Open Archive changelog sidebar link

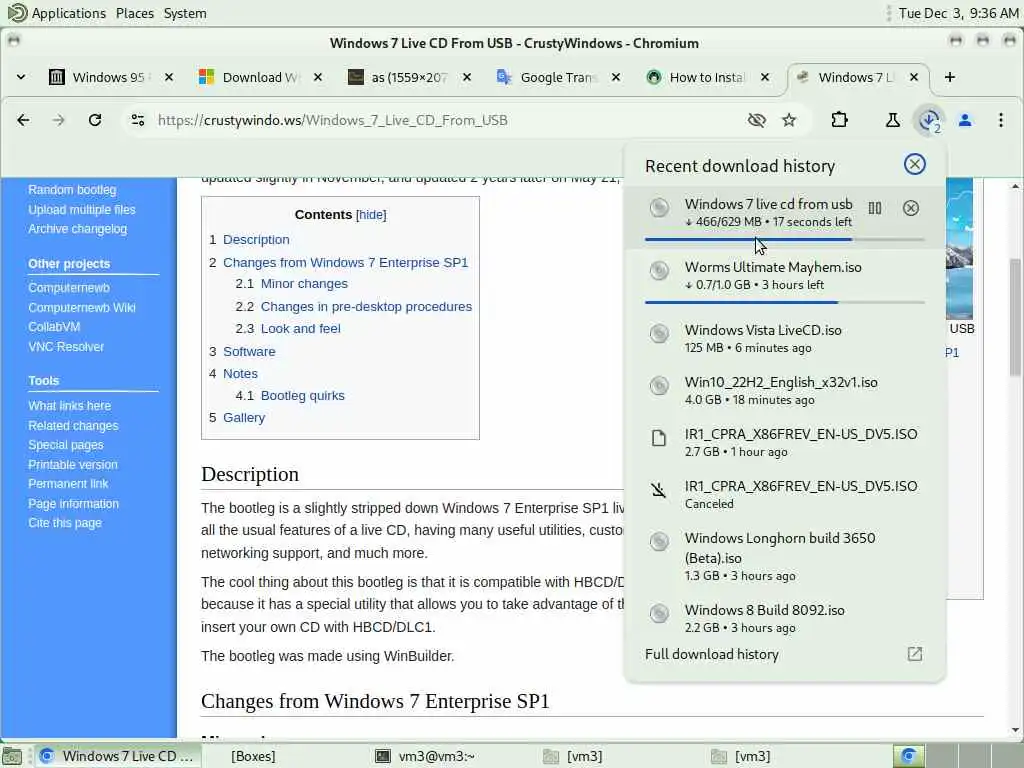click(x=77, y=229)
